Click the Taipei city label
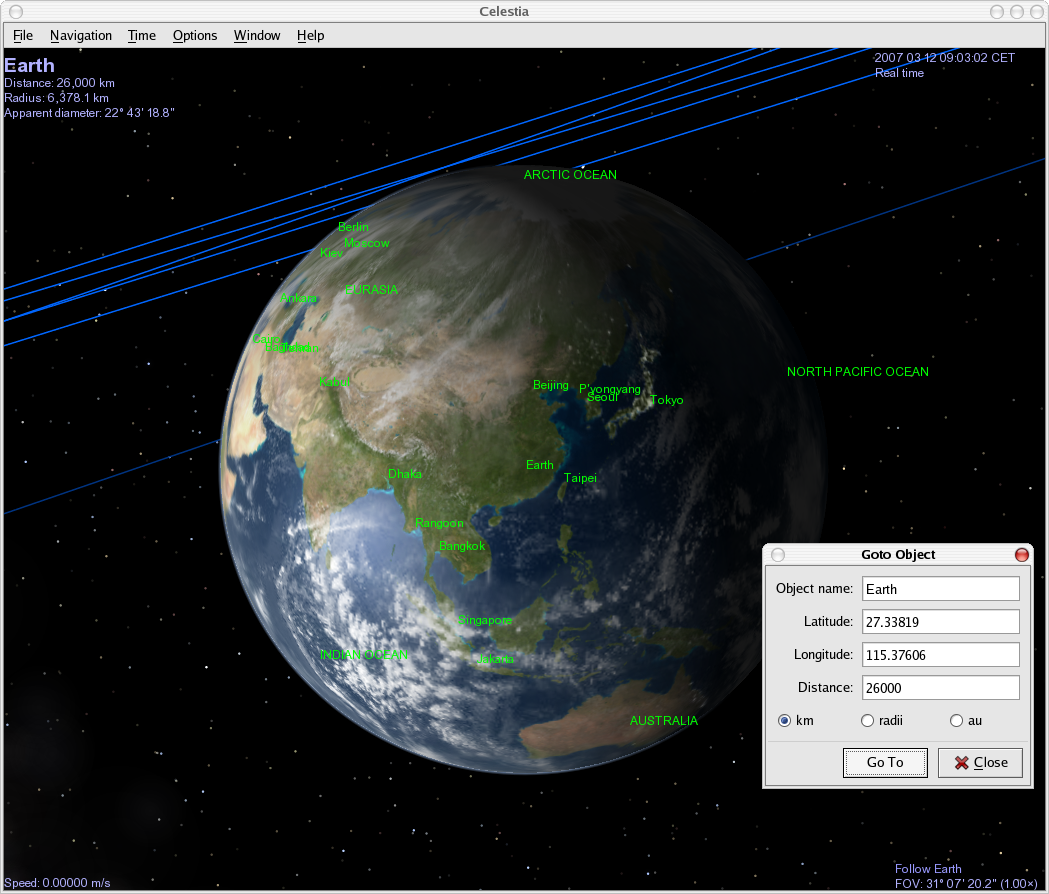This screenshot has width=1049, height=894. coord(580,478)
